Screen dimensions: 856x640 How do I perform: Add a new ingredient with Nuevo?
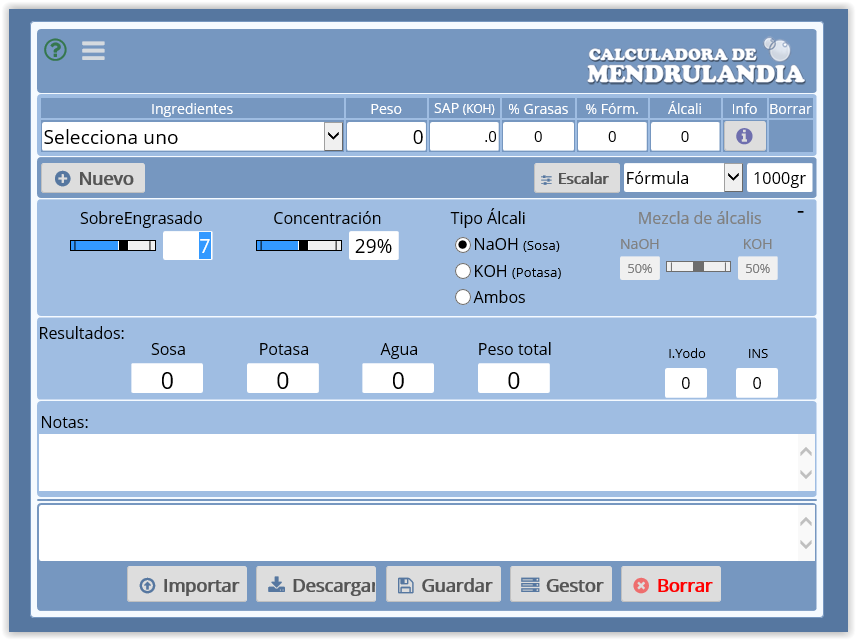point(93,178)
